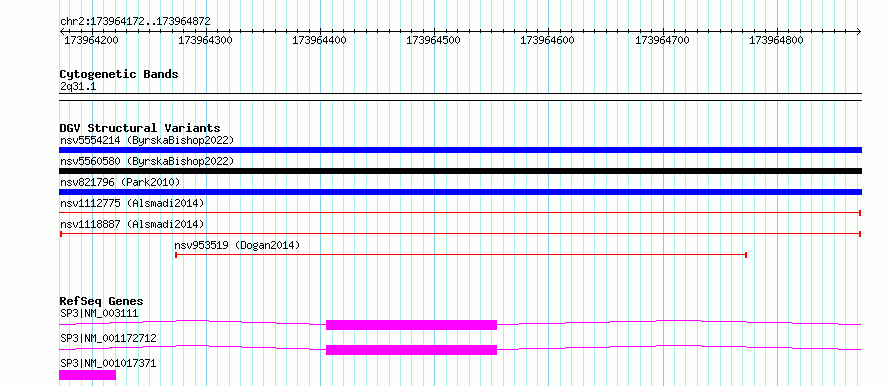Click ruler position 173964700
890x386 pixels.
coord(662,40)
